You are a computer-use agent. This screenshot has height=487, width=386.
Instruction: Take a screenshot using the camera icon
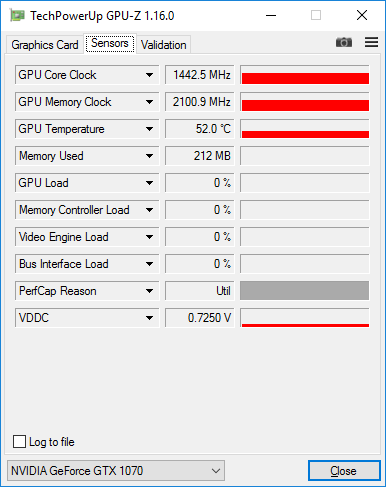344,42
